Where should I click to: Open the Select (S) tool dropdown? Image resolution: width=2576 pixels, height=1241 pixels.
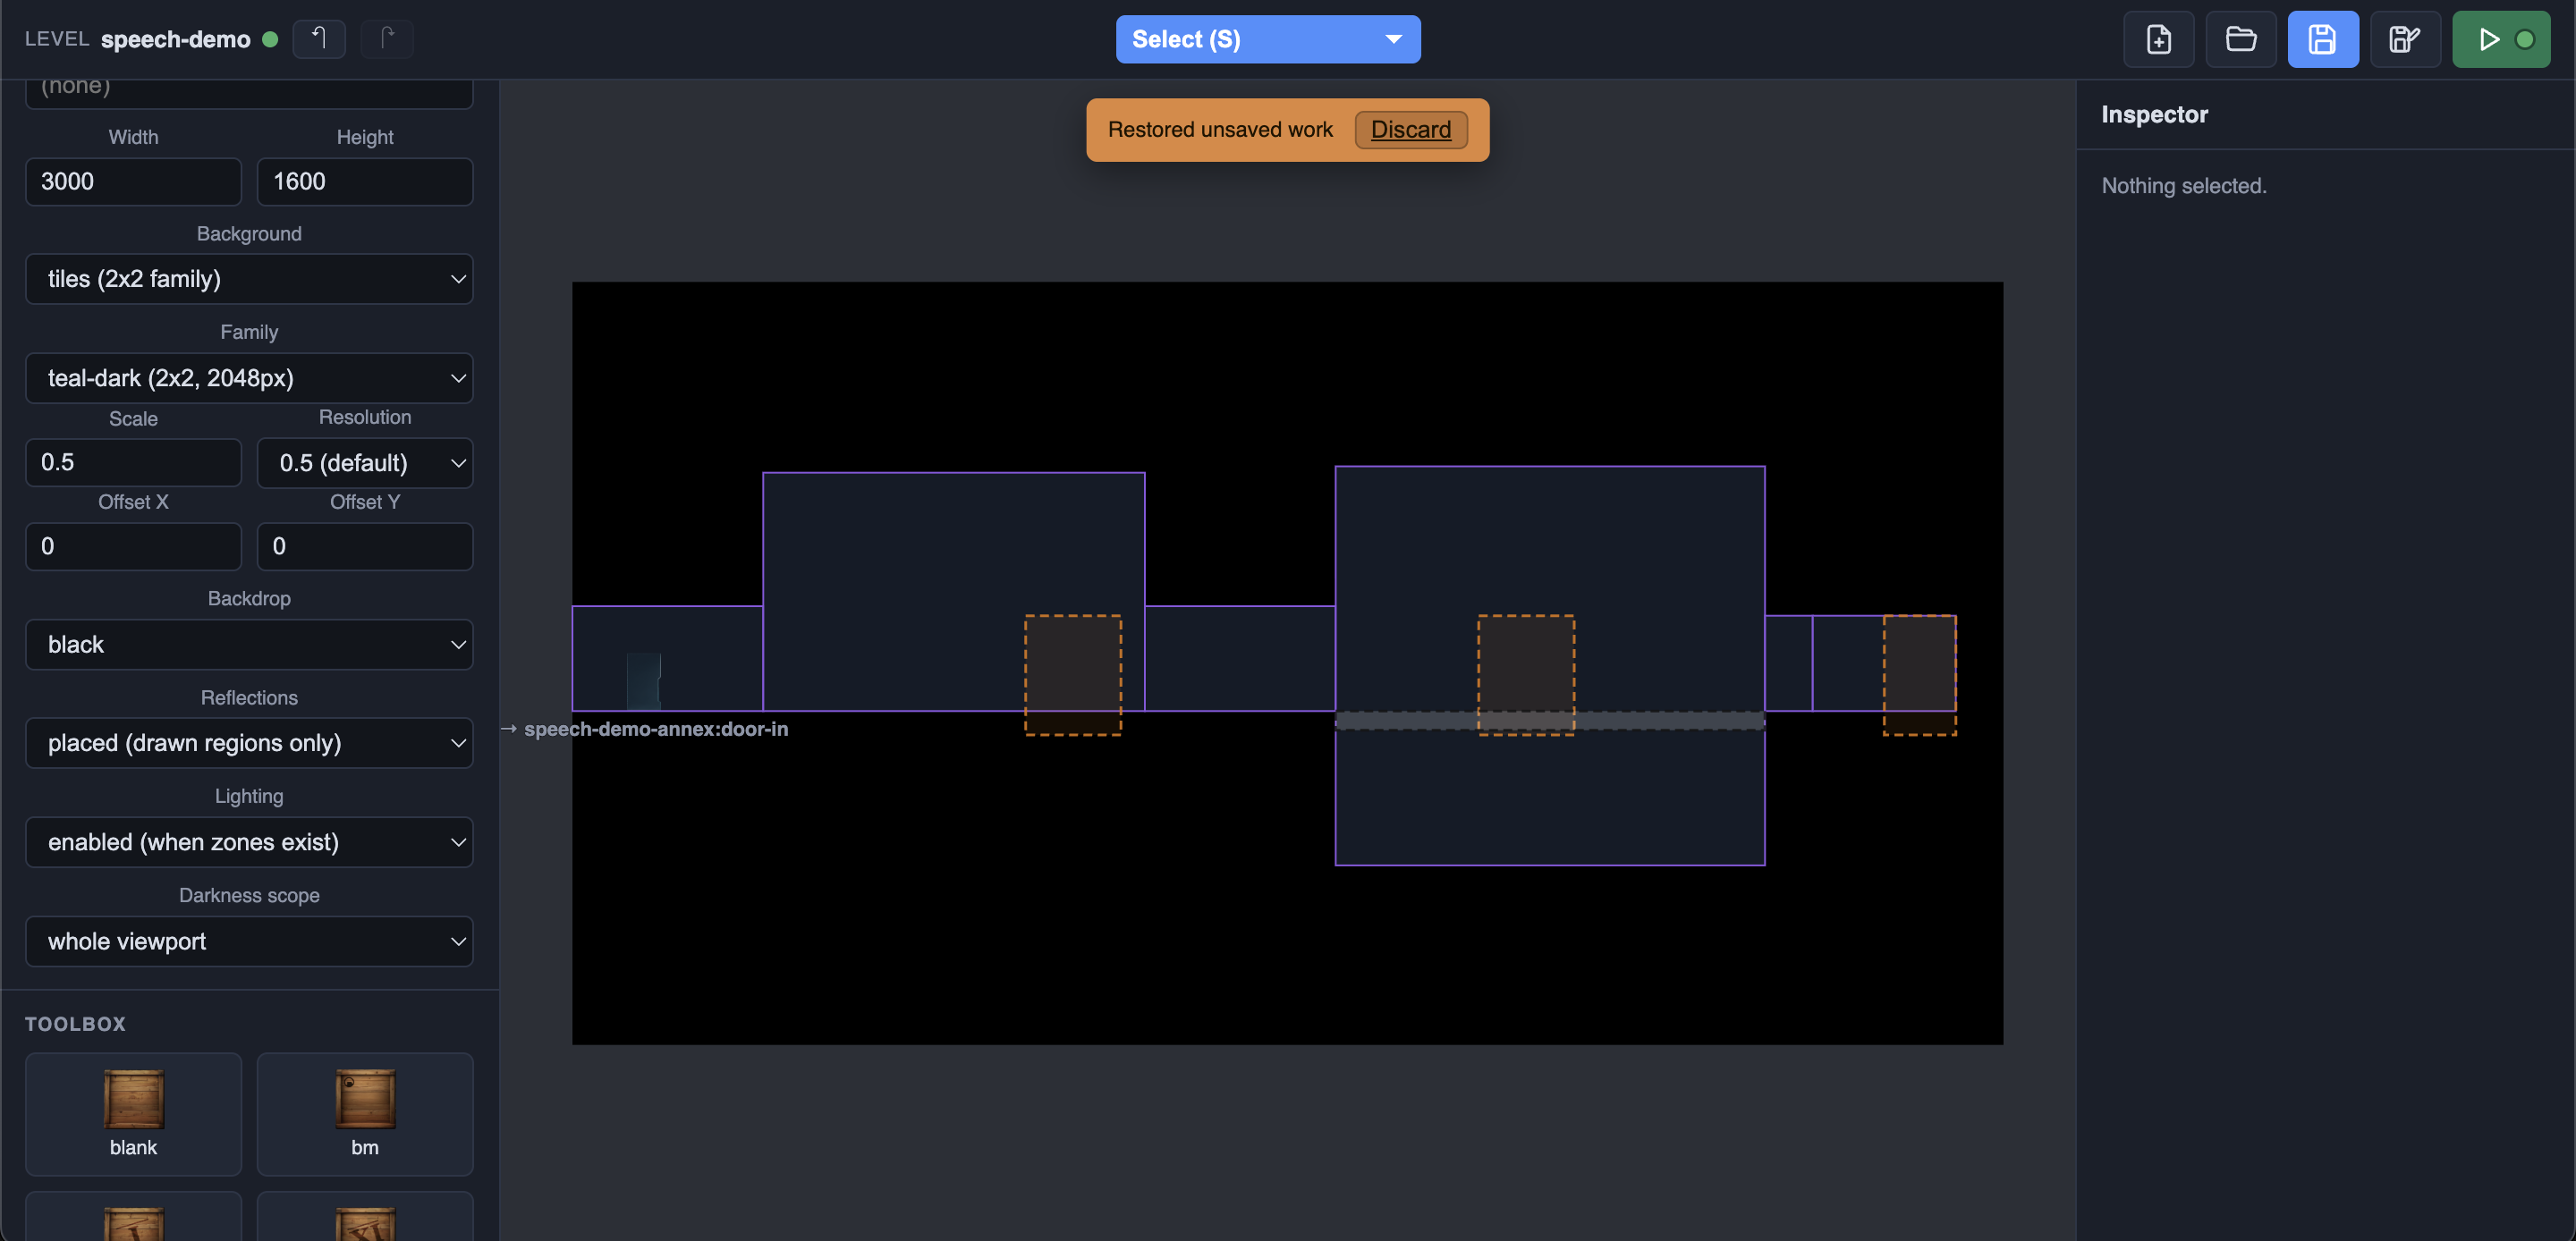[1267, 39]
